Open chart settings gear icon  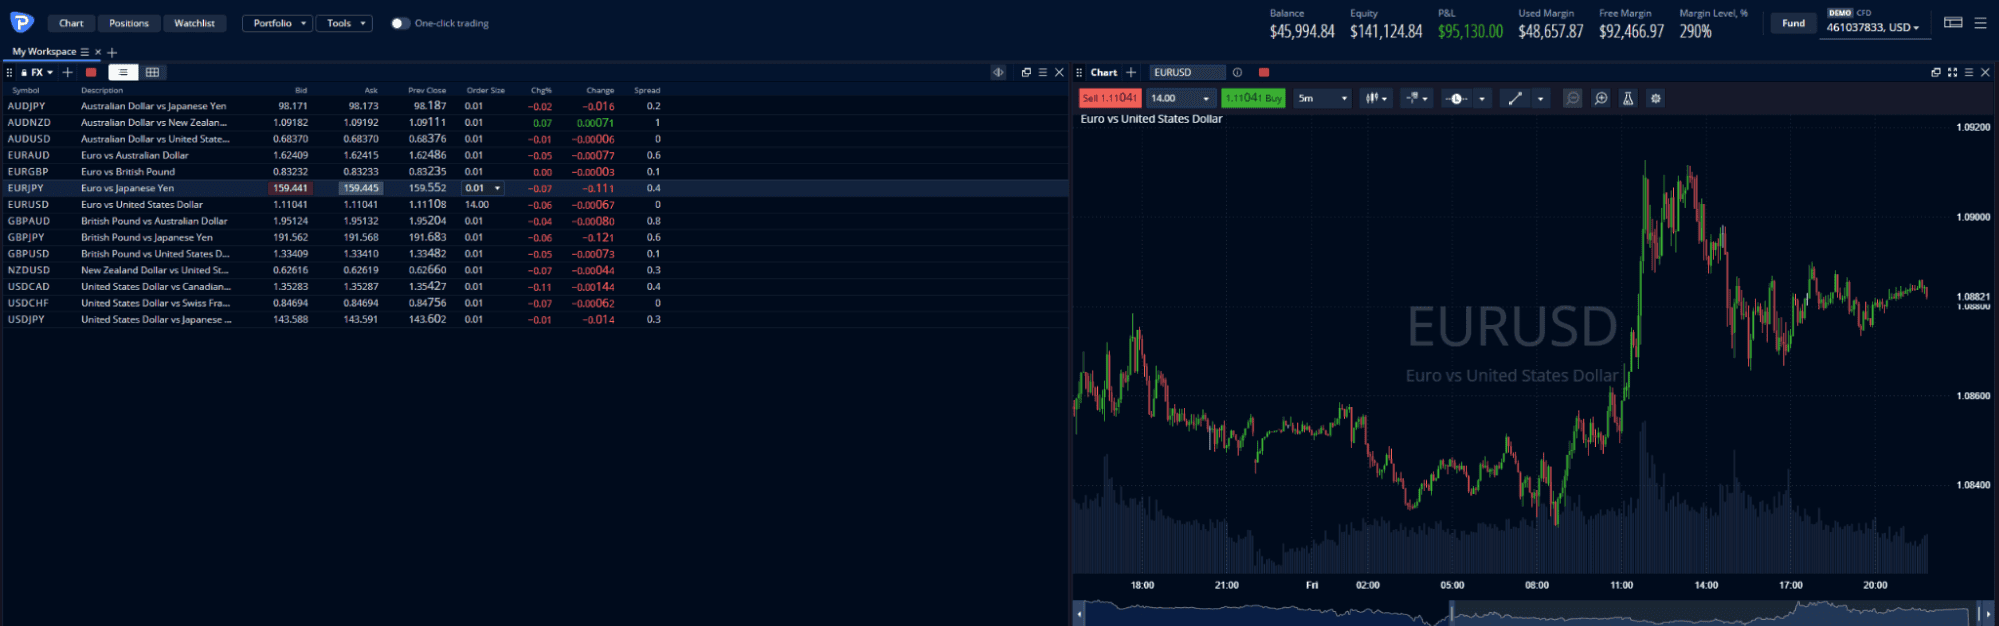tap(1656, 98)
